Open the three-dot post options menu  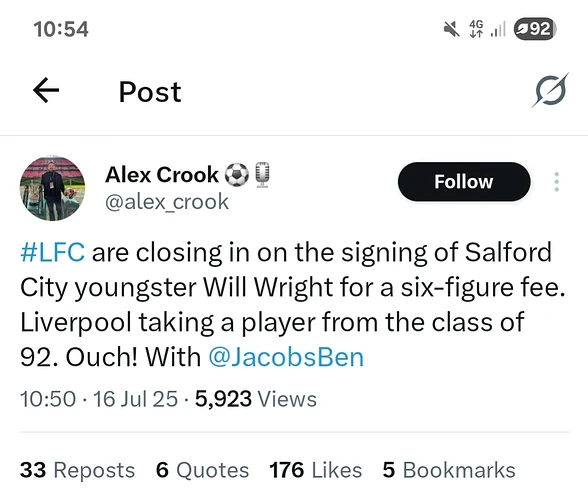click(557, 182)
